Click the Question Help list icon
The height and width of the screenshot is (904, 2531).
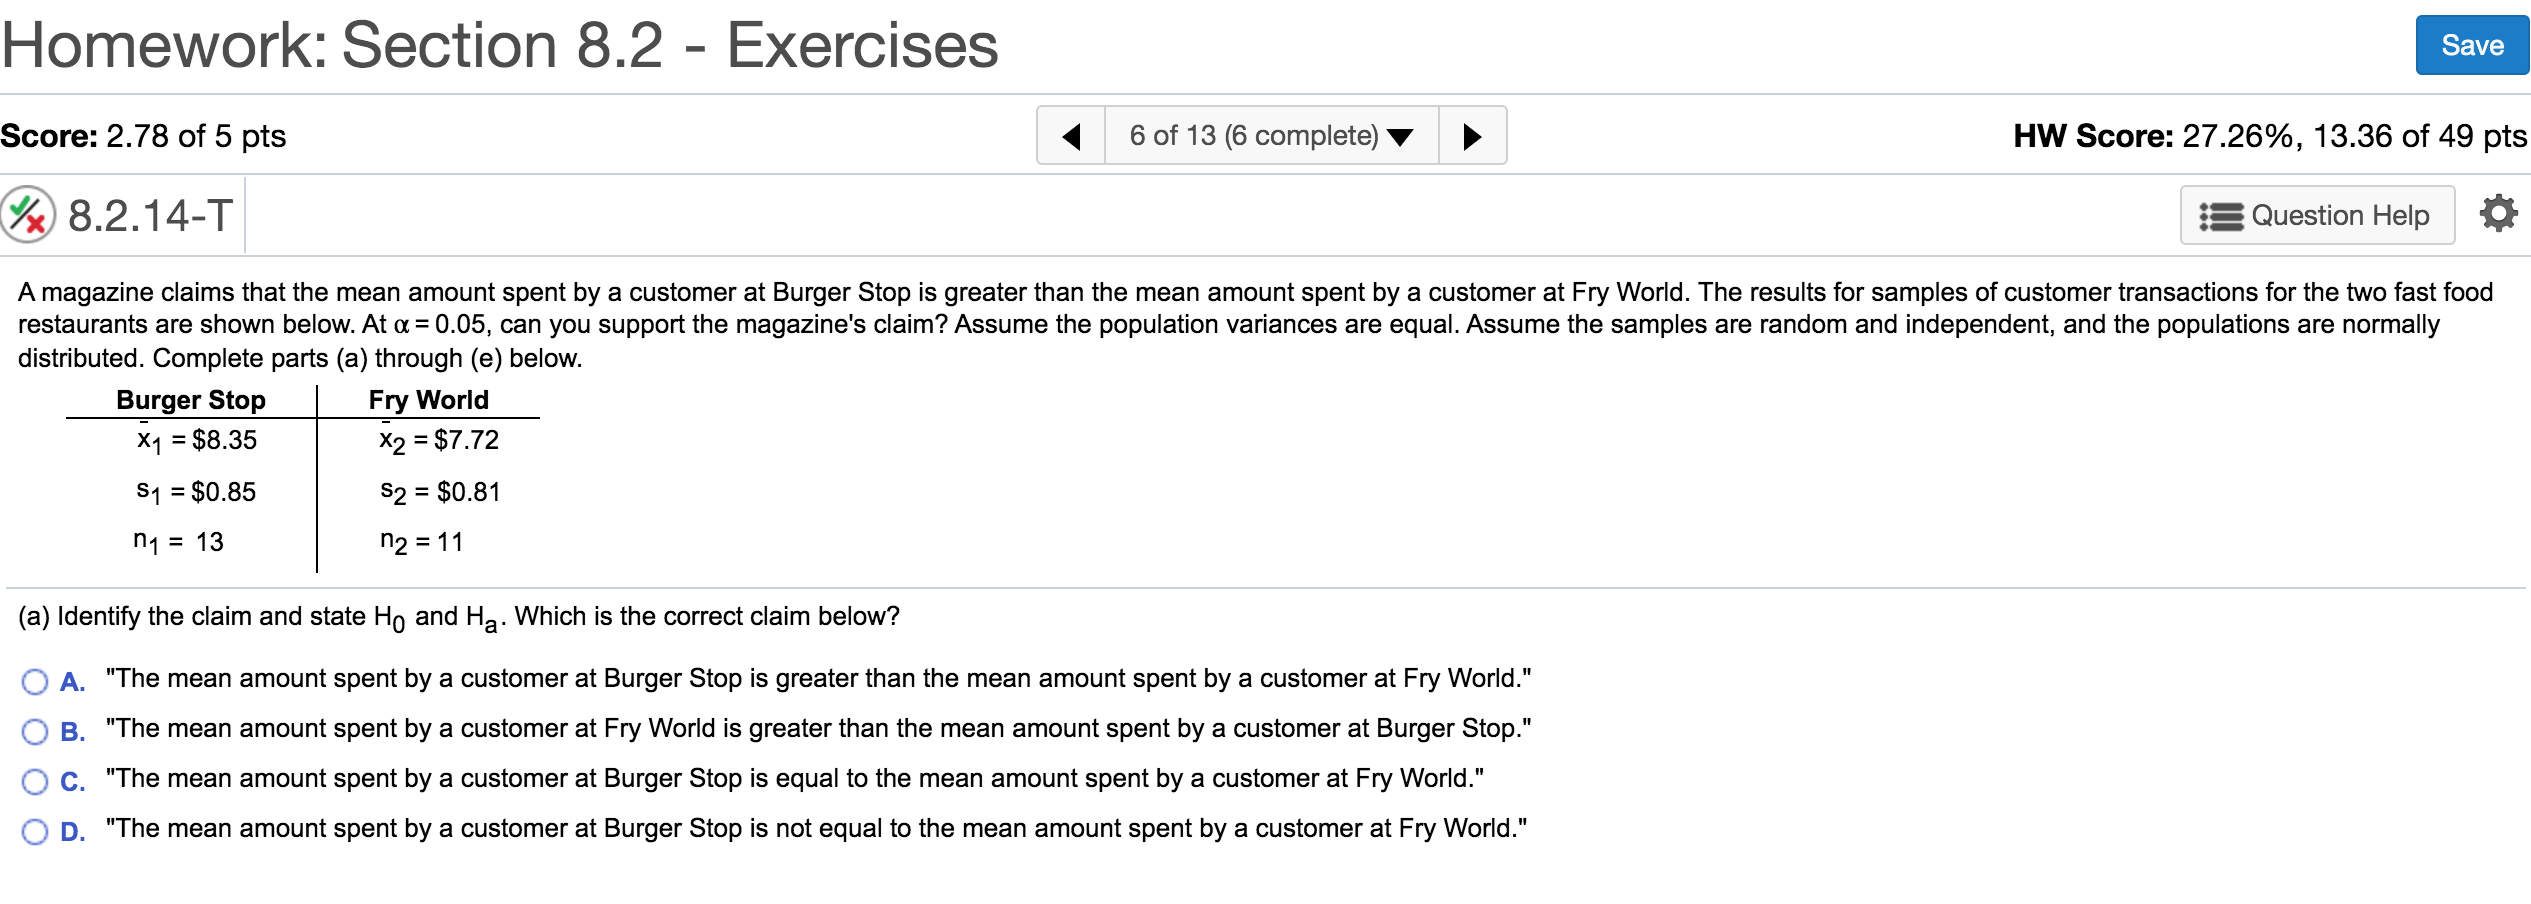[x=2221, y=216]
